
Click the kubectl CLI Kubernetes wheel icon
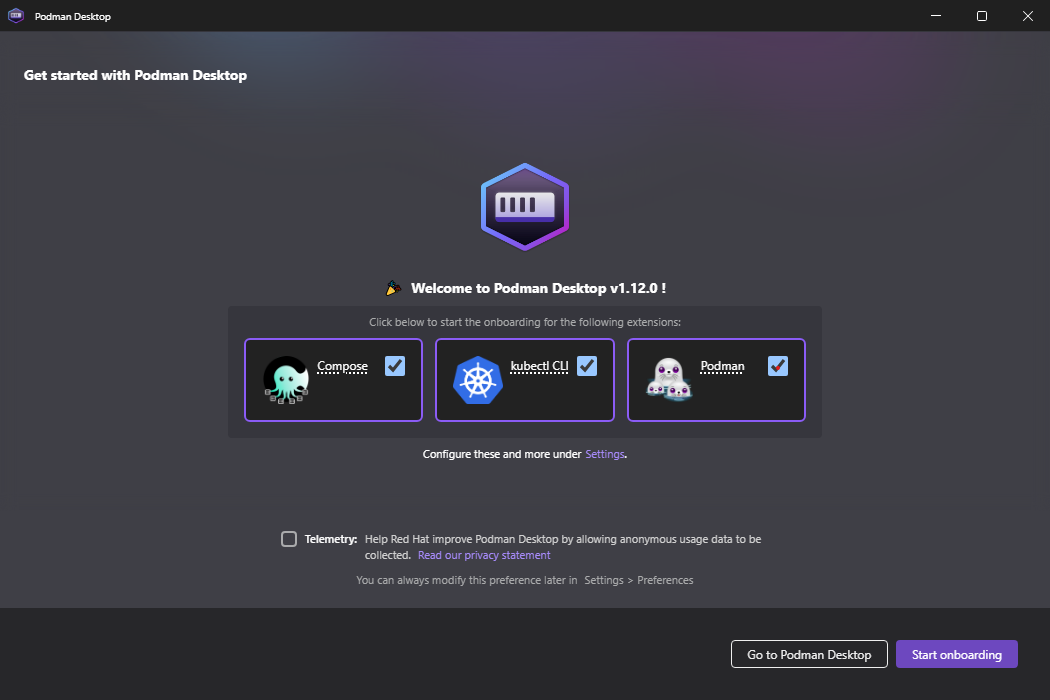[477, 380]
